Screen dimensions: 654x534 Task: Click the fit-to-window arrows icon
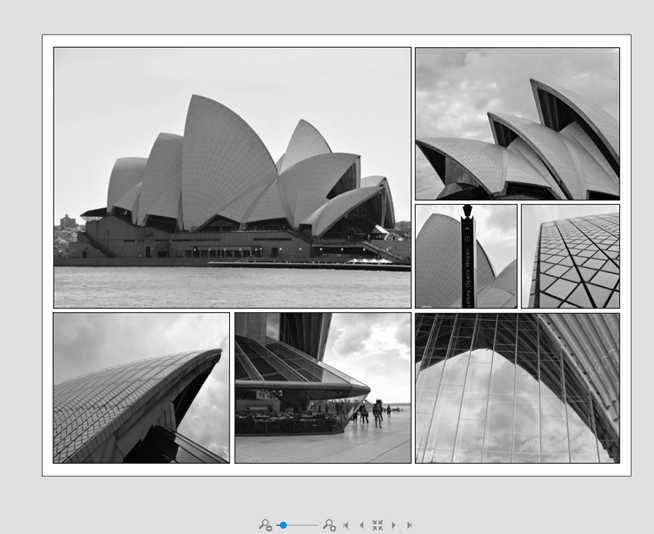[377, 525]
